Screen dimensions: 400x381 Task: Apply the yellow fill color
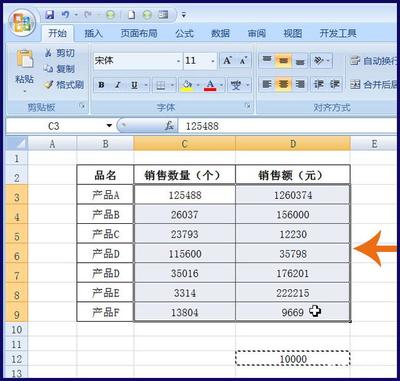click(x=187, y=85)
